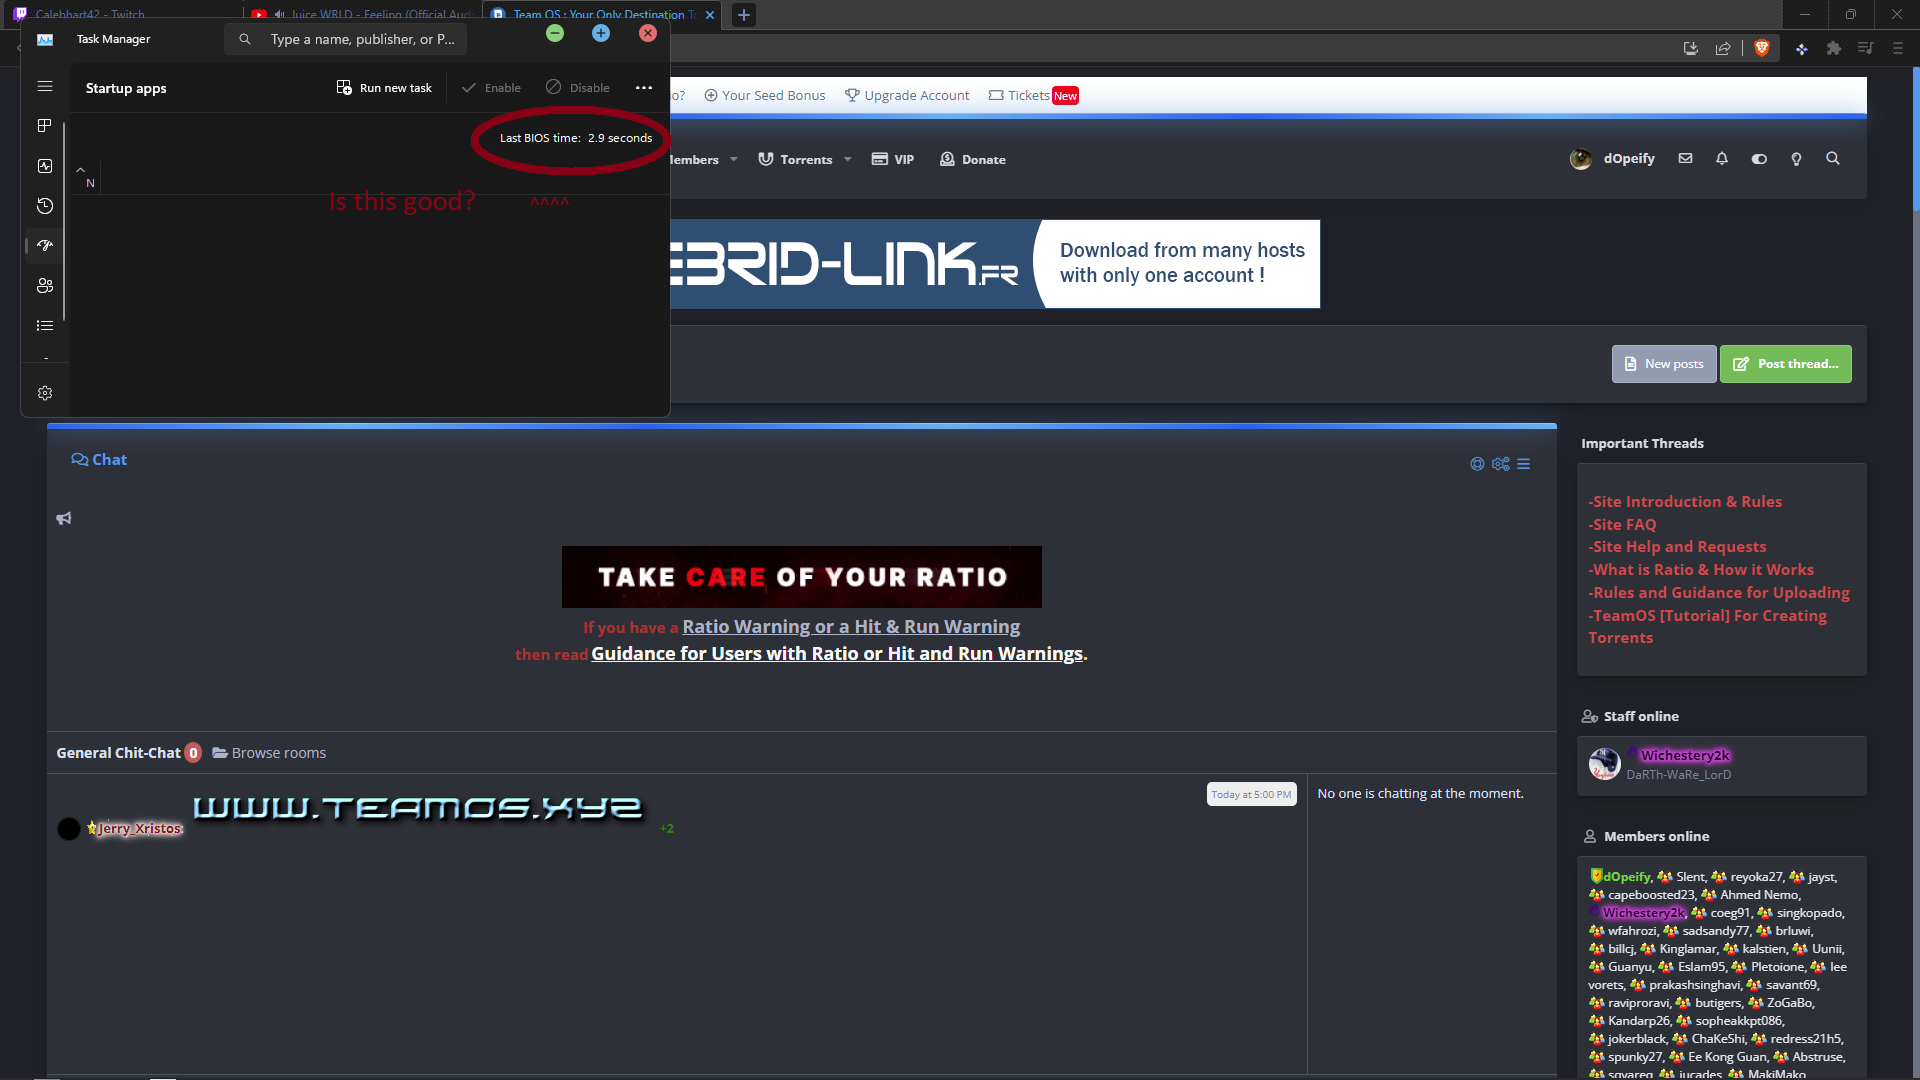Open App history page in Task Manager
The image size is (1920, 1080).
click(x=45, y=206)
